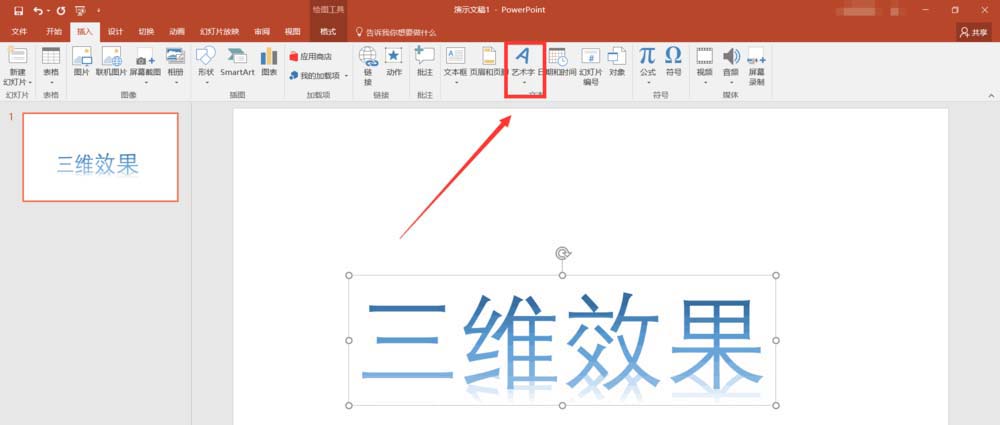Select slide 1 thumbnail in panel
Viewport: 1000px width, 425px height.
coord(100,157)
